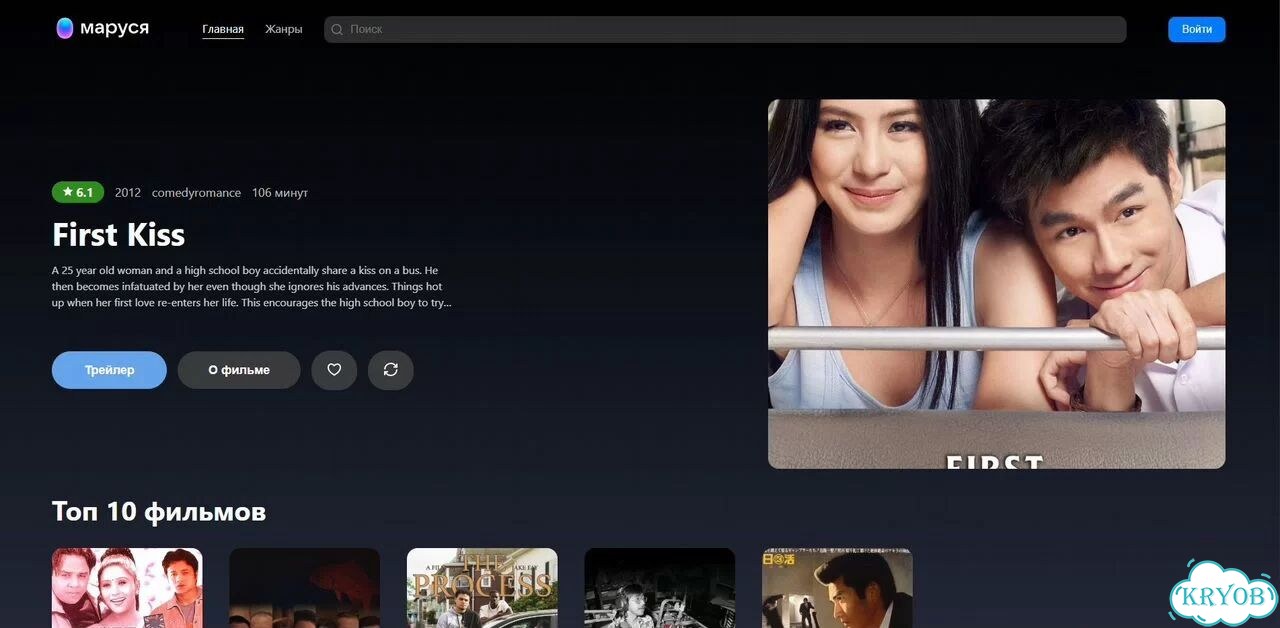Open the fifth Top 10 Japanese poster thumbnail
Image resolution: width=1280 pixels, height=628 pixels.
point(837,588)
